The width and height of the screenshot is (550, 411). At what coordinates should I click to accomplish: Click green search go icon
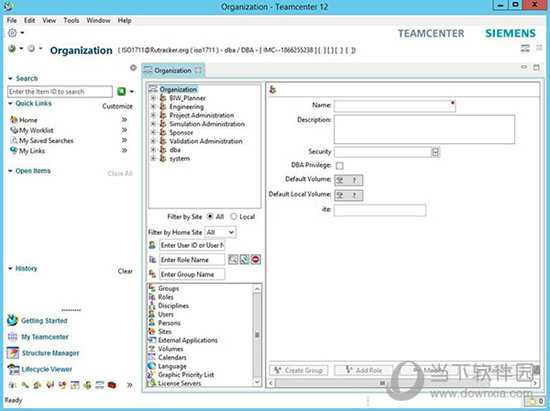(x=121, y=92)
